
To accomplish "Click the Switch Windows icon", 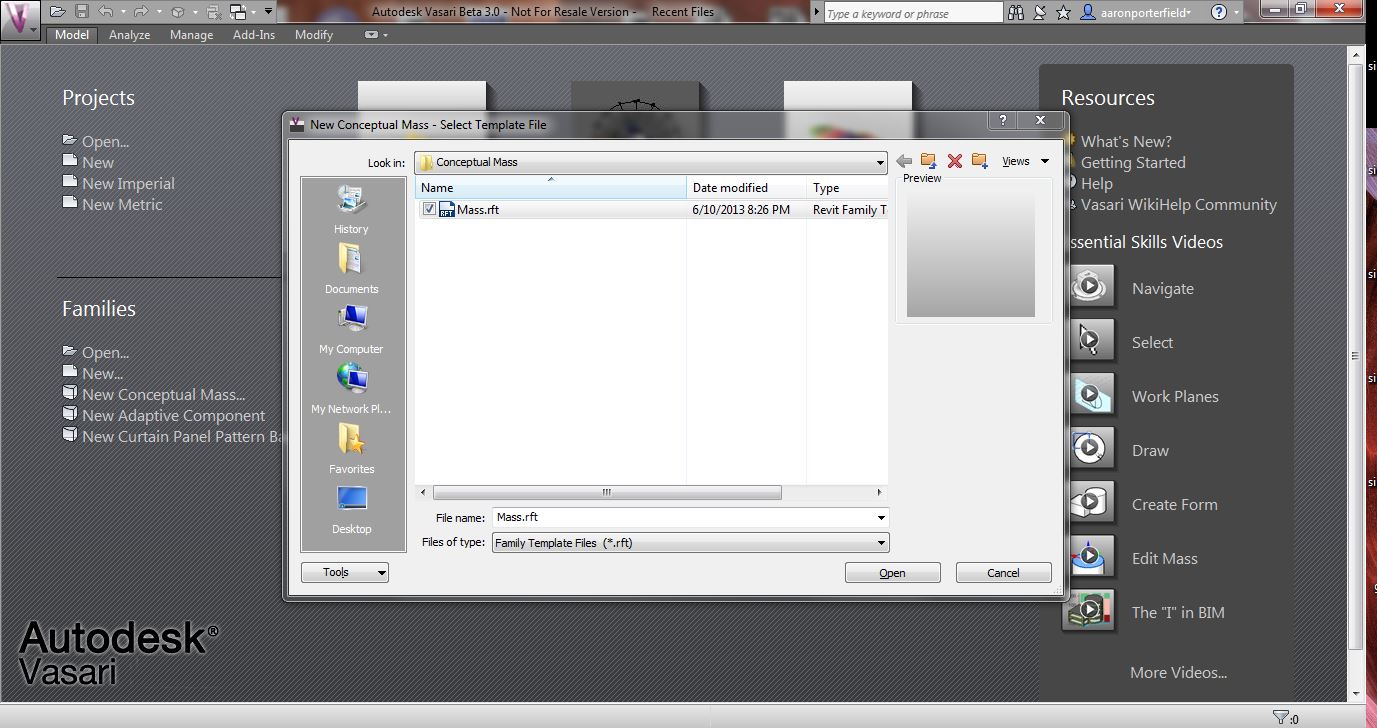I will click(239, 12).
